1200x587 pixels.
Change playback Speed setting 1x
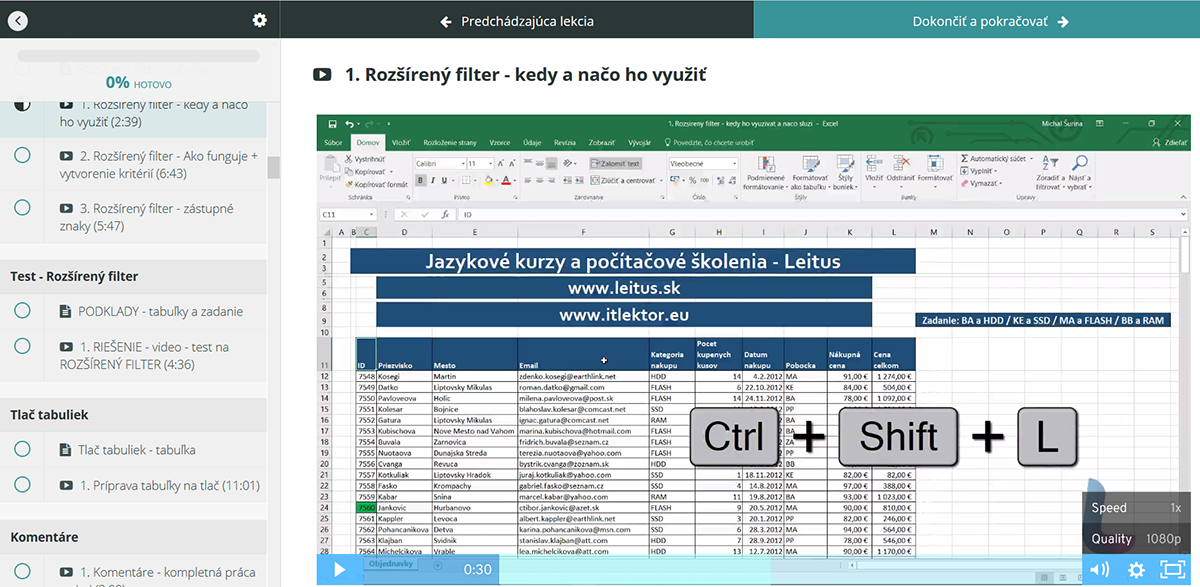pos(1136,508)
